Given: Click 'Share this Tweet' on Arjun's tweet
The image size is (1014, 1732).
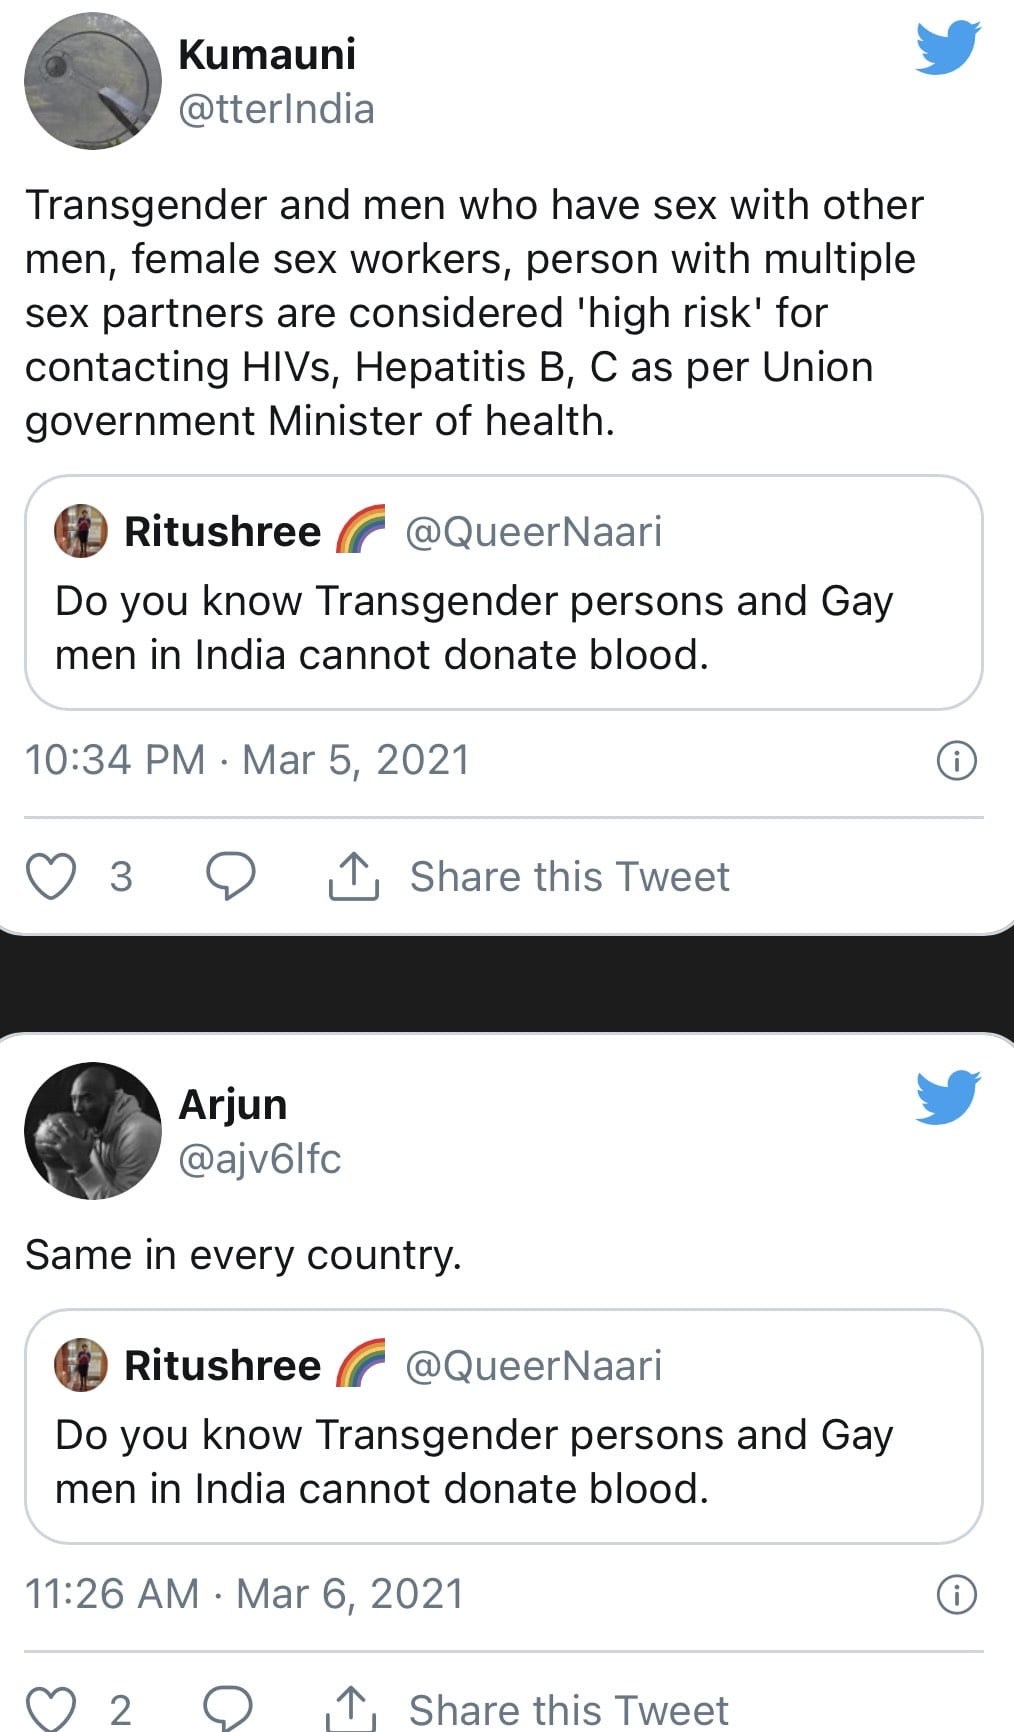Looking at the screenshot, I should (x=568, y=1710).
